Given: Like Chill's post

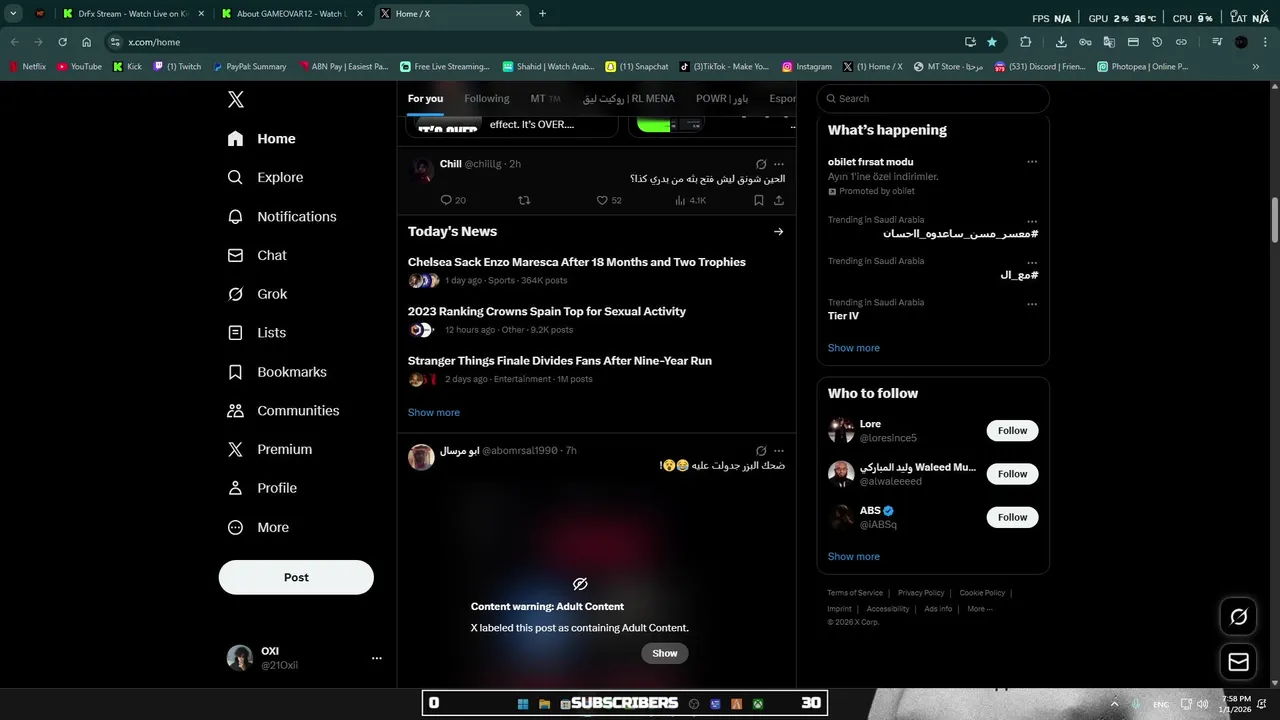Looking at the screenshot, I should point(608,200).
